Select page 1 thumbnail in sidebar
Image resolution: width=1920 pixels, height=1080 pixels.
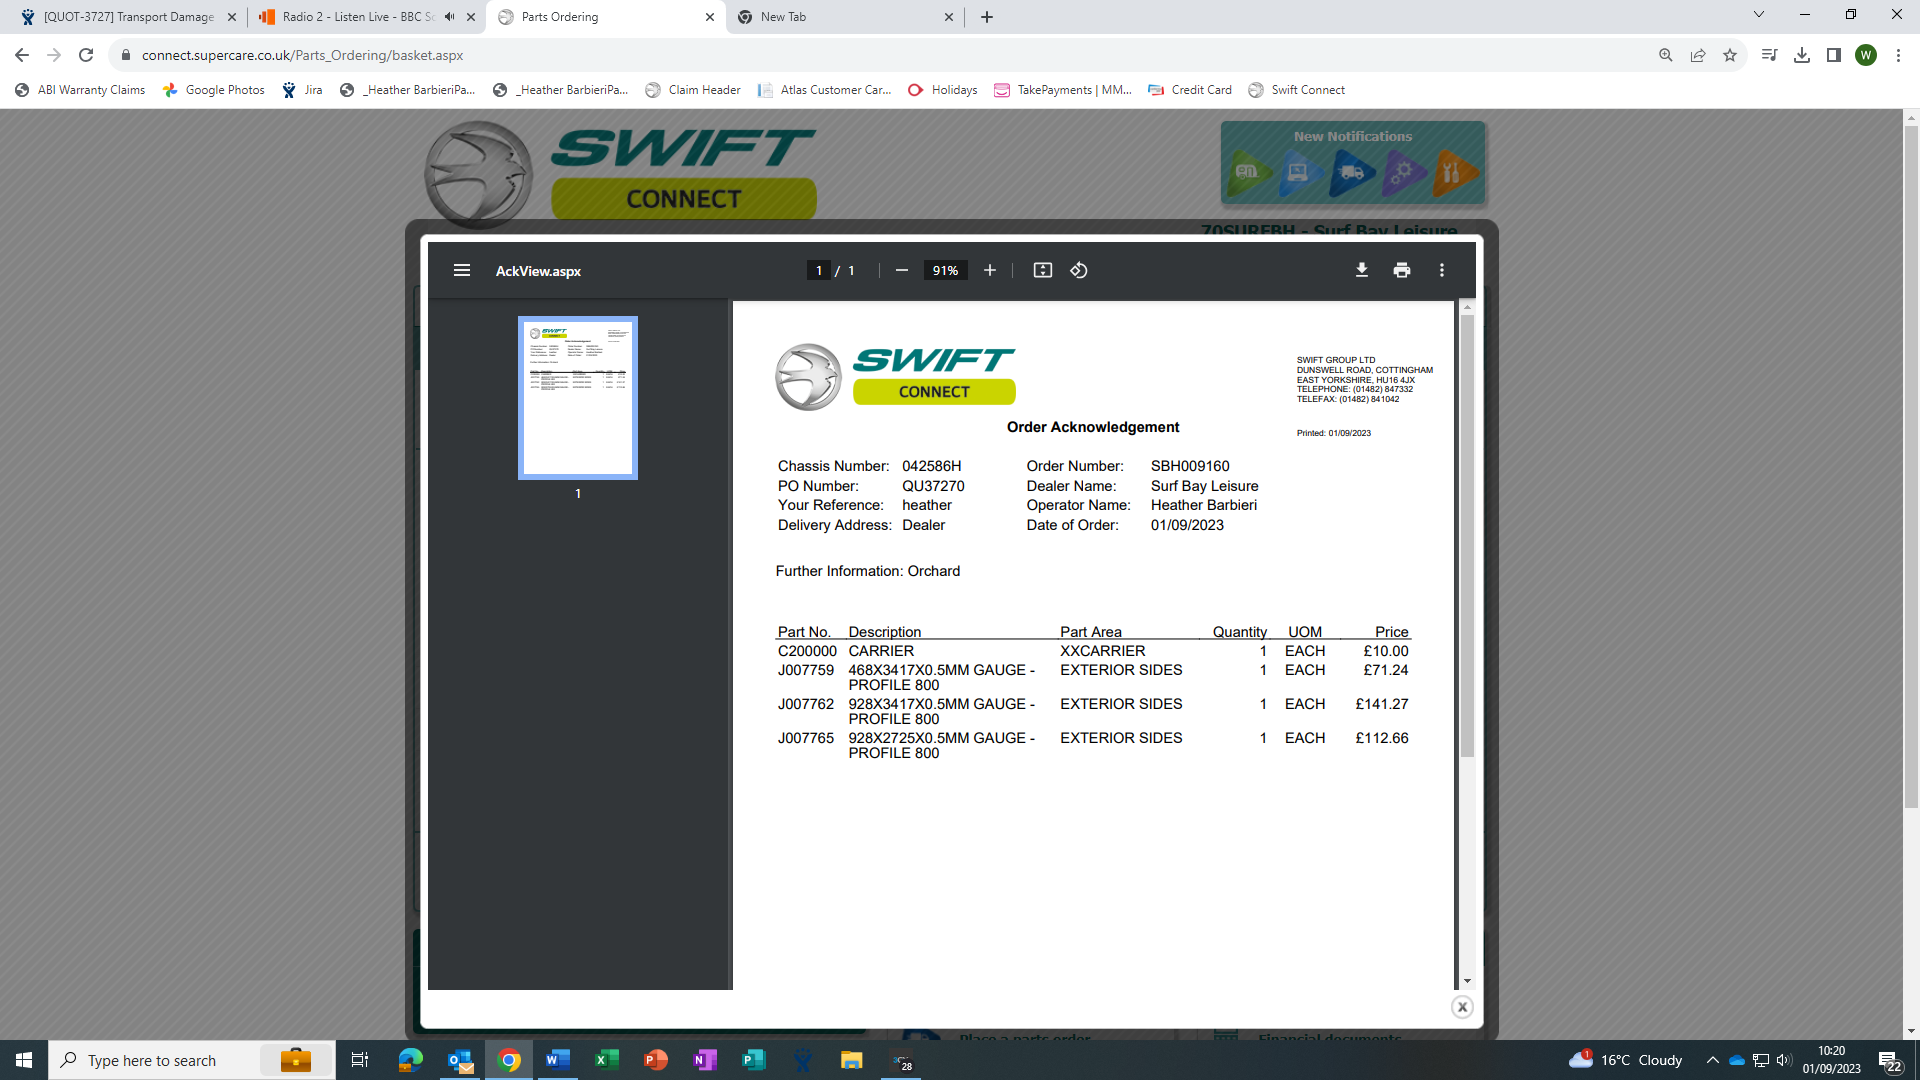(577, 398)
